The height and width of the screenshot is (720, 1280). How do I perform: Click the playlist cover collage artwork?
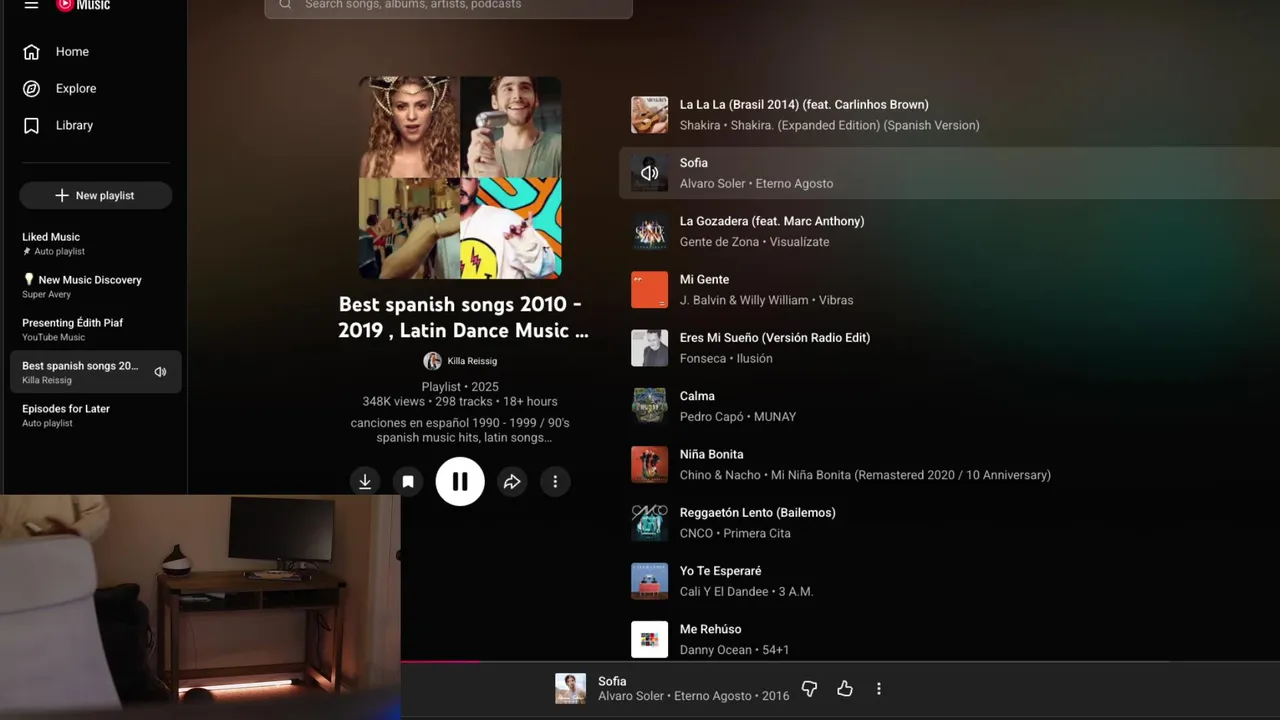pyautogui.click(x=460, y=177)
